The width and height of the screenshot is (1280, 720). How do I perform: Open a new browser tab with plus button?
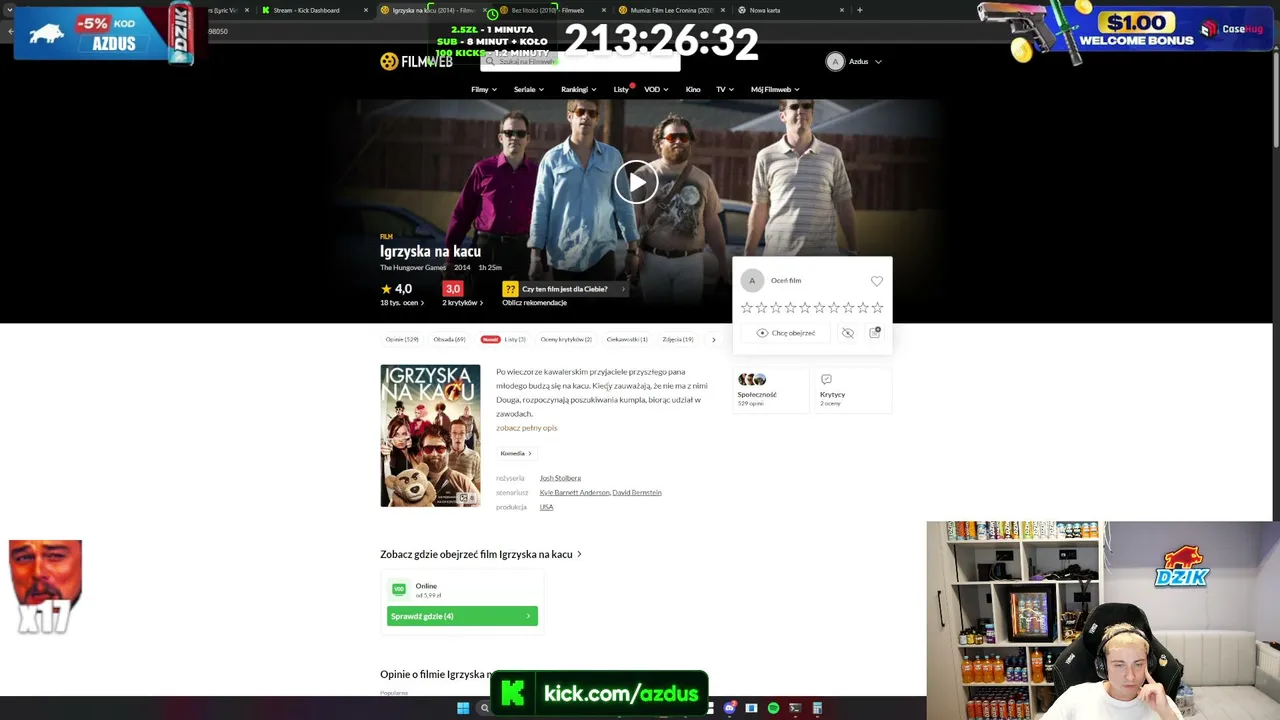(x=859, y=10)
